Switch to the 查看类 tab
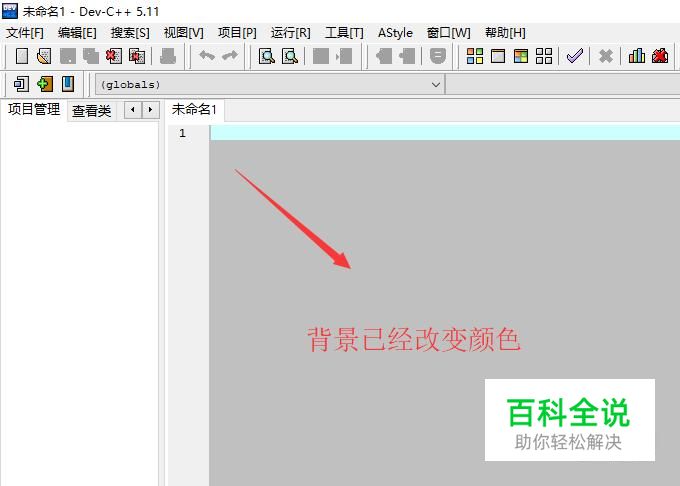Screen dimensions: 680x486 [92, 111]
